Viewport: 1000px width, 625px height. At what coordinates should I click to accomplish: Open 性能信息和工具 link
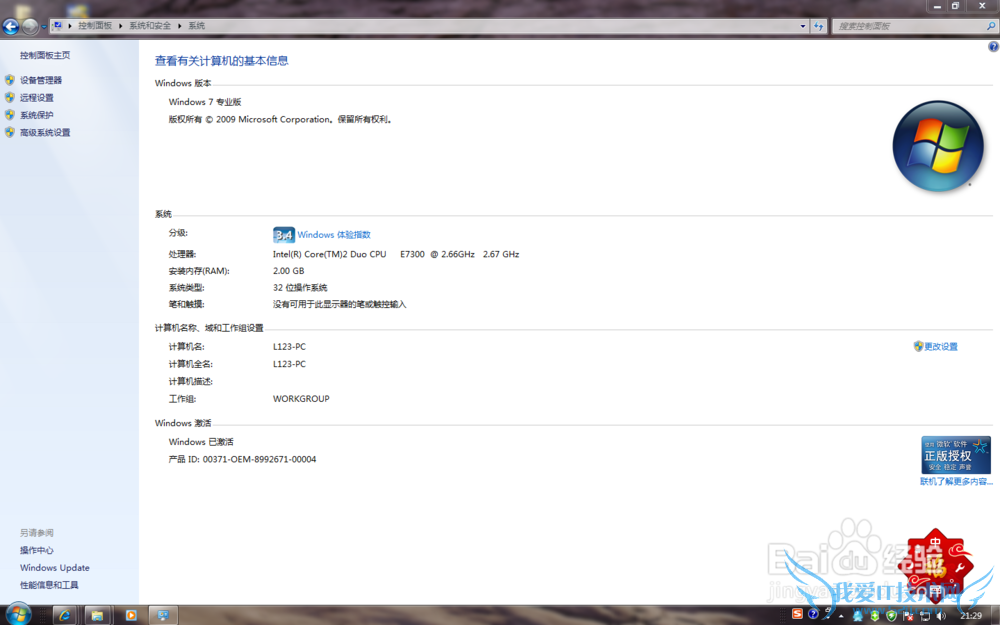click(x=49, y=585)
